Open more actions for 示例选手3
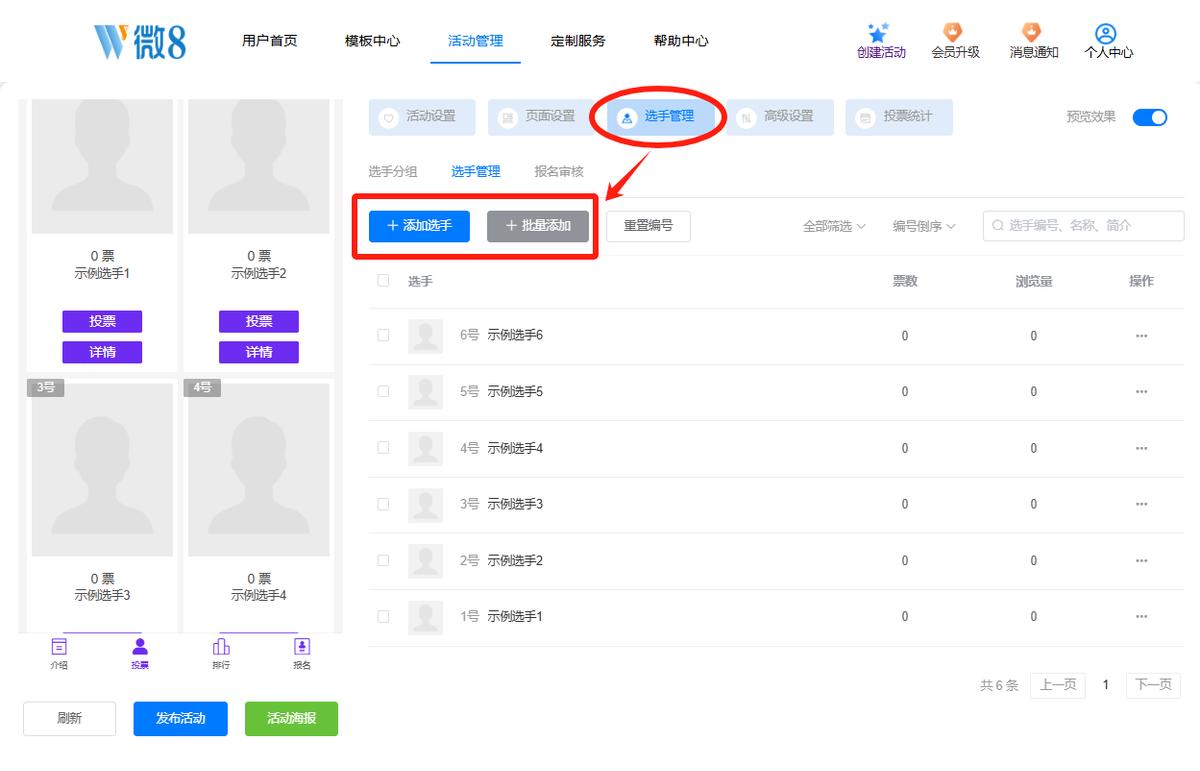 [1141, 504]
